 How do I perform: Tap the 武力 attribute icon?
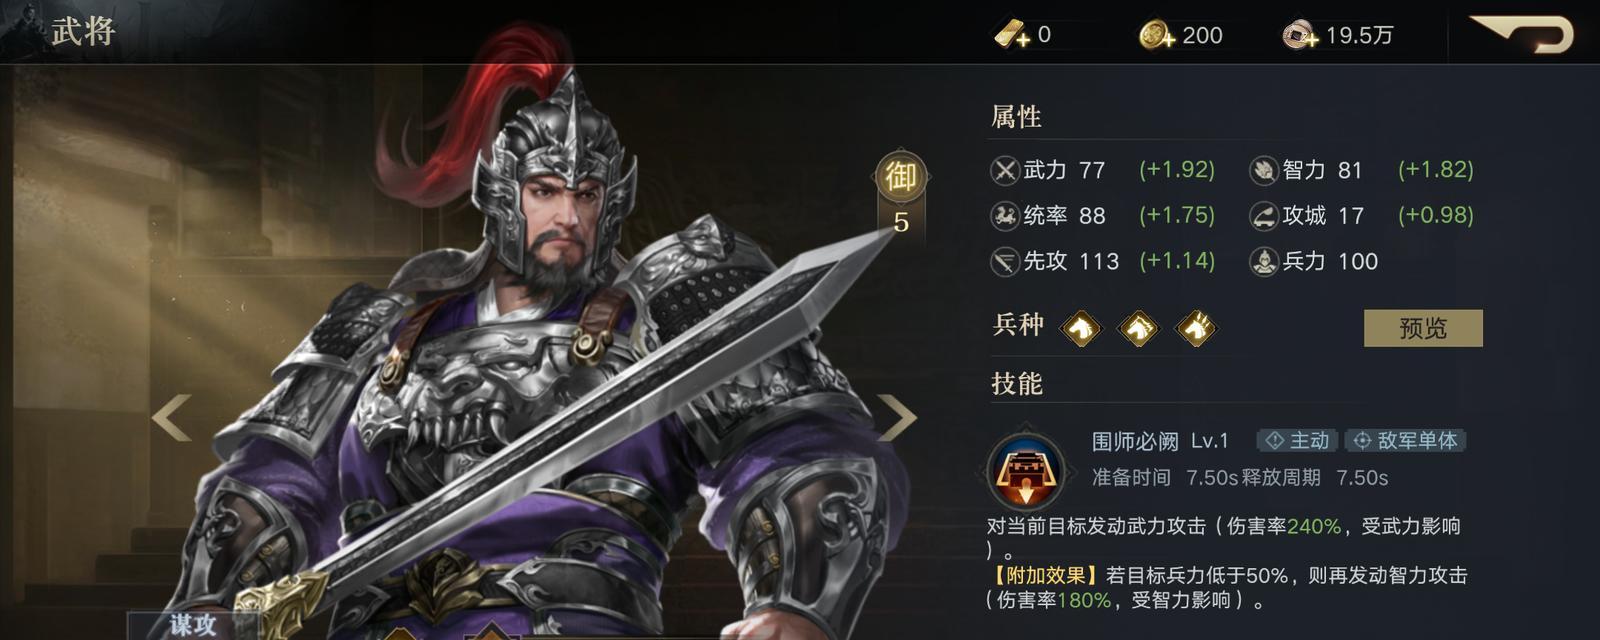(1005, 170)
